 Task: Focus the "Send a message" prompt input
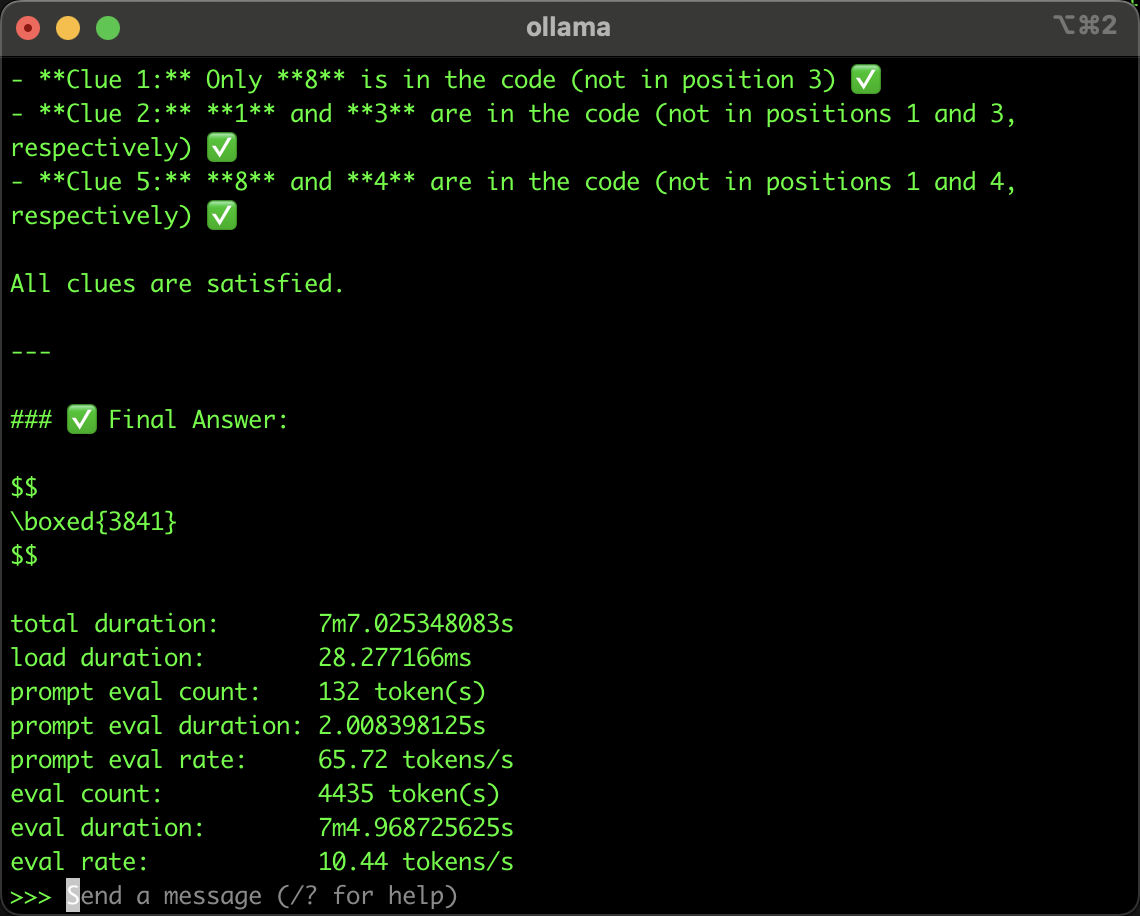point(262,895)
